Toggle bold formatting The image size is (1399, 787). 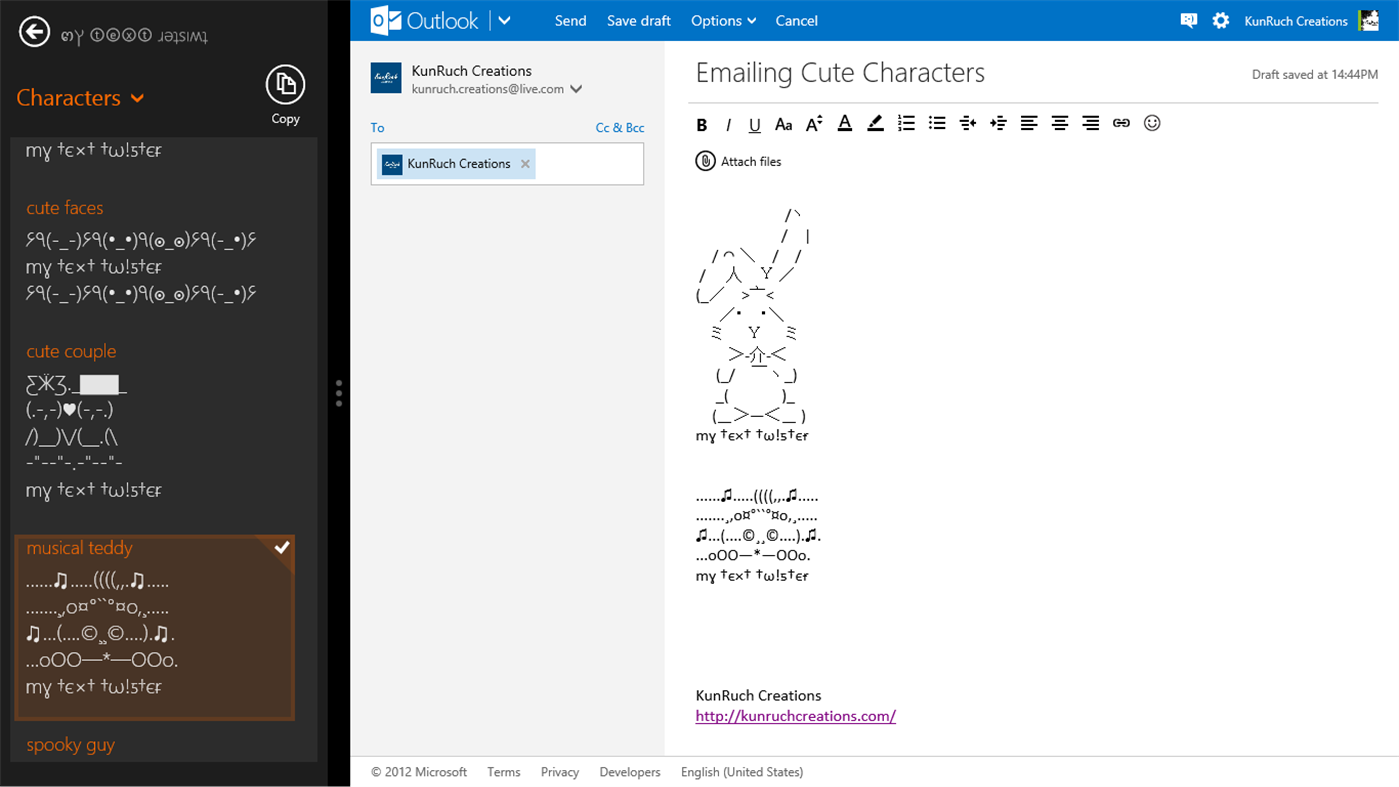pos(702,123)
